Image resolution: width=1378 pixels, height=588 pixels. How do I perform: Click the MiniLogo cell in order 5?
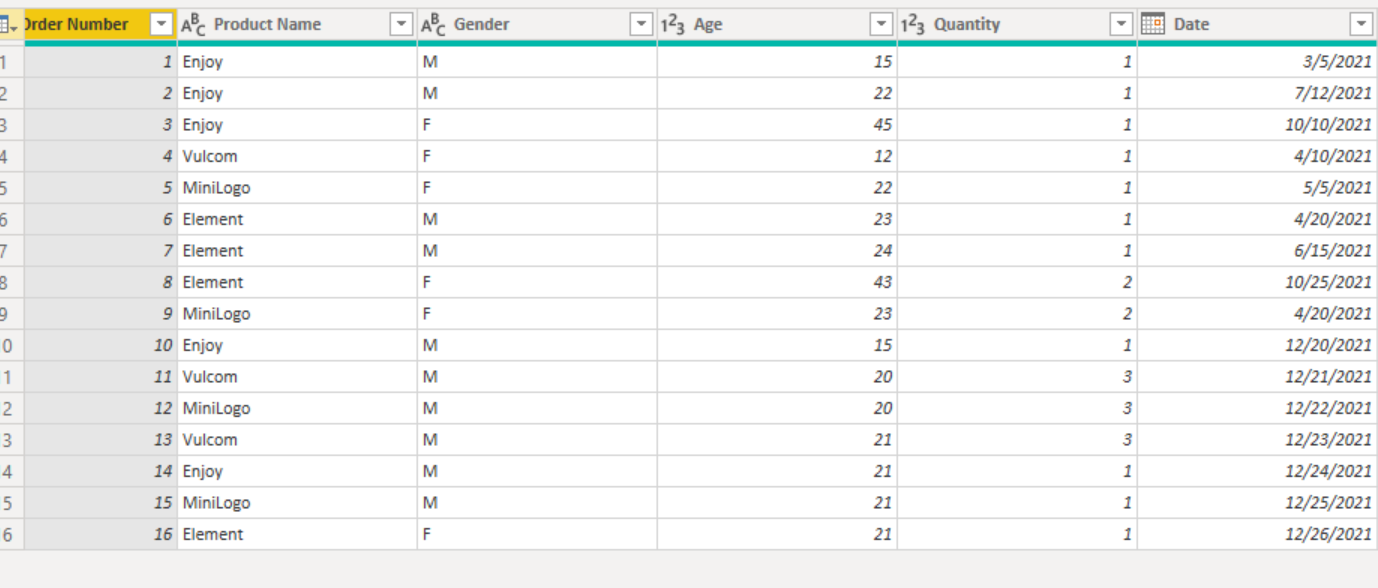coord(297,188)
